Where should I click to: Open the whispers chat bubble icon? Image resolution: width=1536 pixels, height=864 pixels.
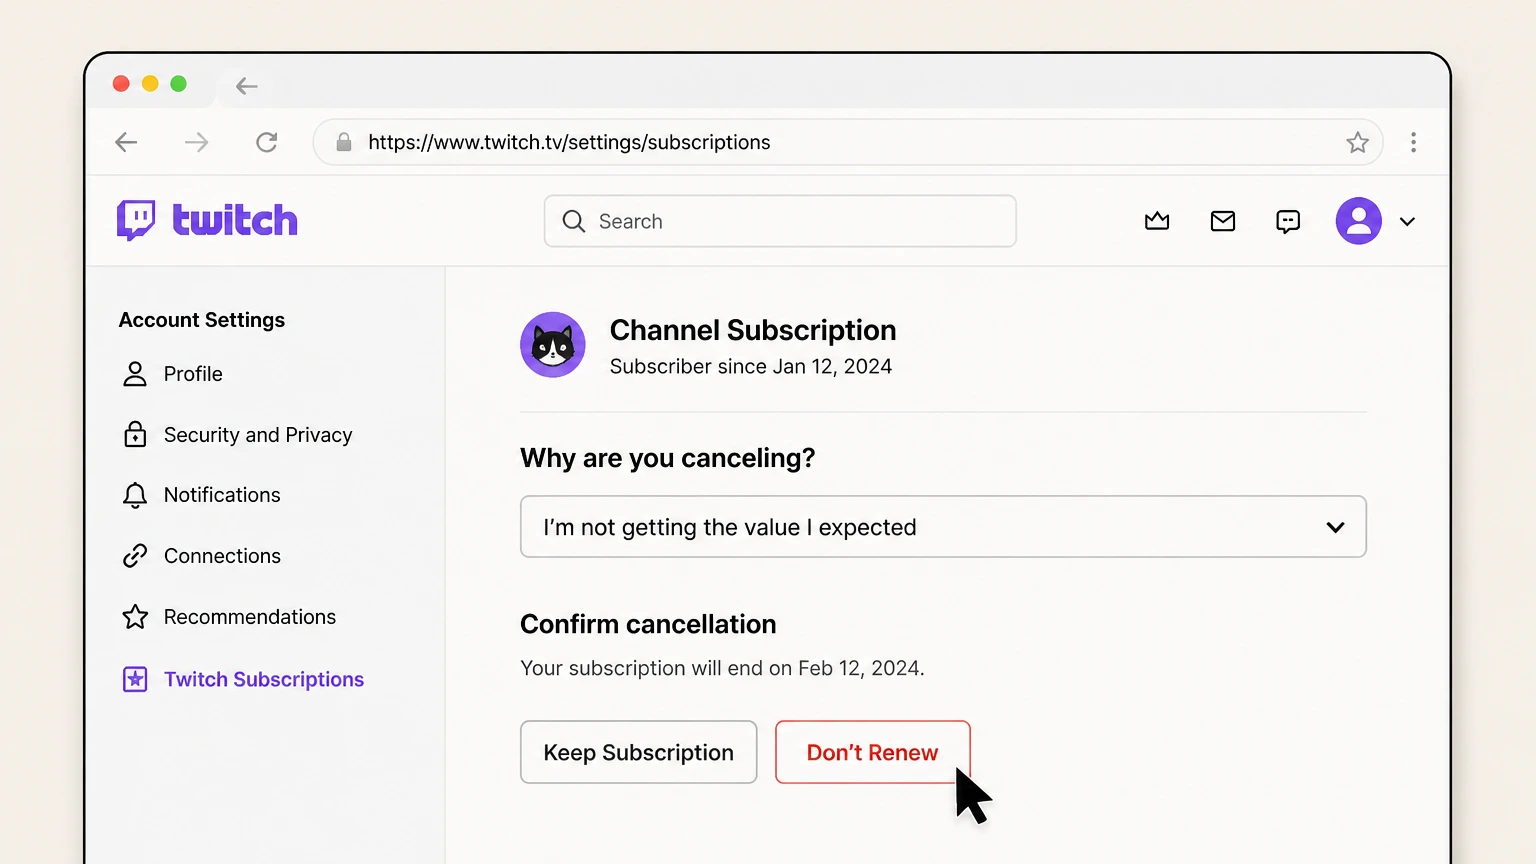tap(1288, 221)
